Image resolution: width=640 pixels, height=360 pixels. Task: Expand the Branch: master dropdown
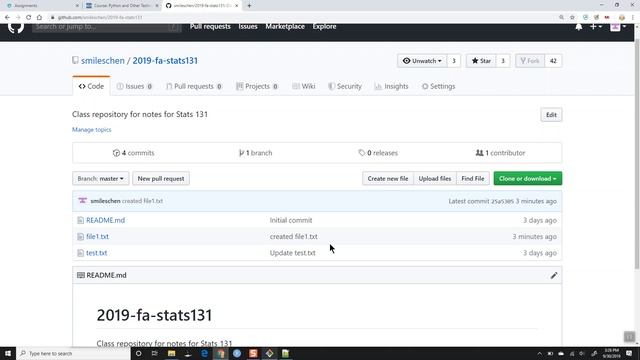[x=101, y=178]
